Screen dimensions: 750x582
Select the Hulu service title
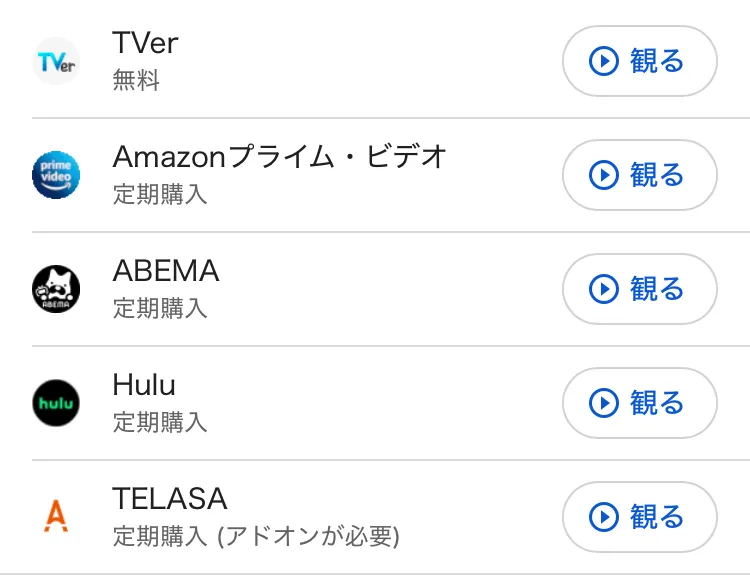click(144, 385)
